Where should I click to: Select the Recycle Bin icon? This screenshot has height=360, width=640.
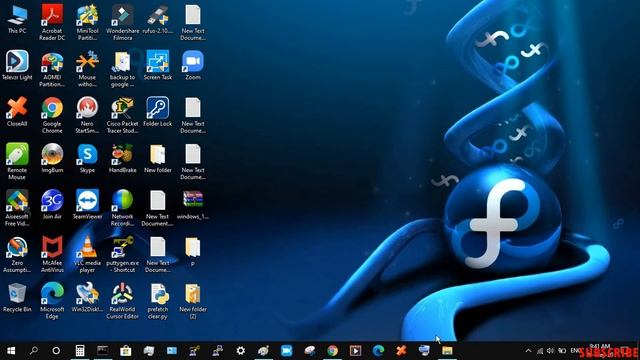click(x=17, y=298)
